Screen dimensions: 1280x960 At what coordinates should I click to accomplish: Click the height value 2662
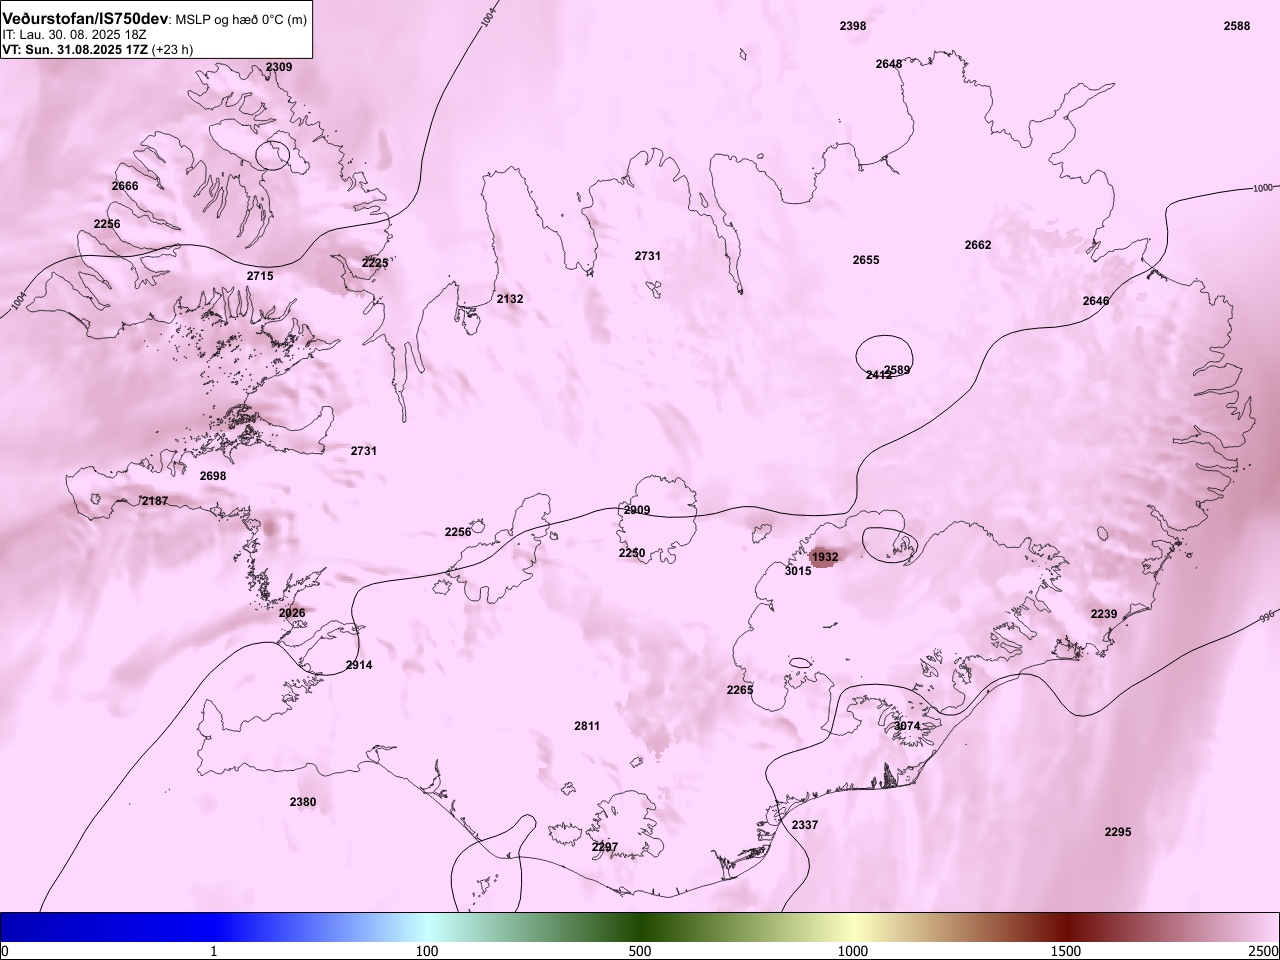tap(978, 245)
